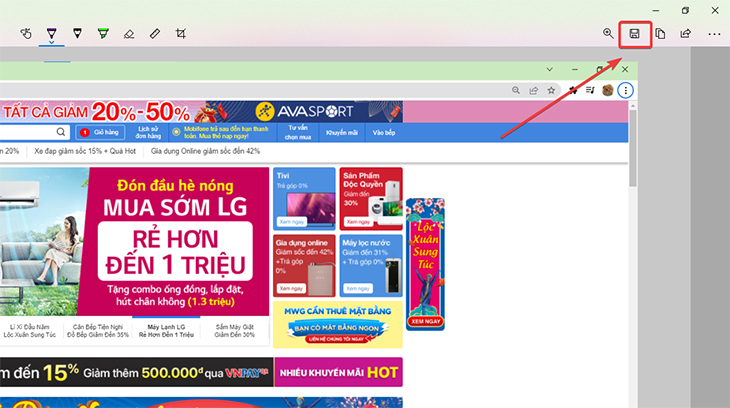This screenshot has height=408, width=730.
Task: Select the ballpoint pen tool
Action: point(52,33)
